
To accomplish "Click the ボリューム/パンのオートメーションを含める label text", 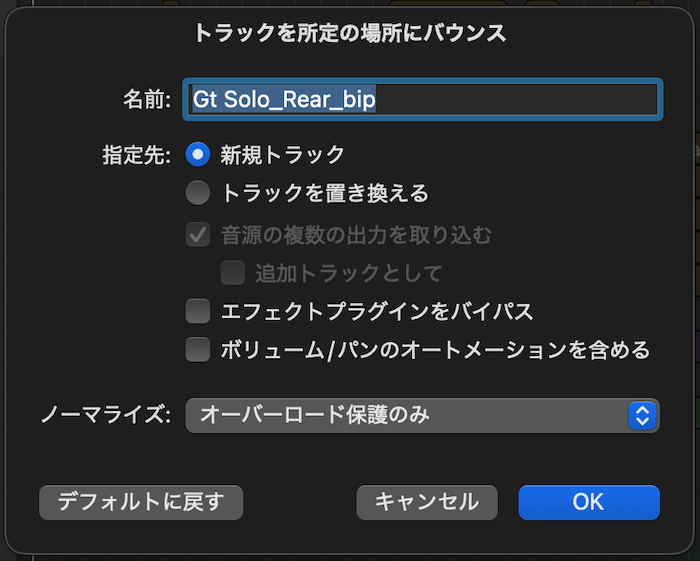I will [435, 350].
